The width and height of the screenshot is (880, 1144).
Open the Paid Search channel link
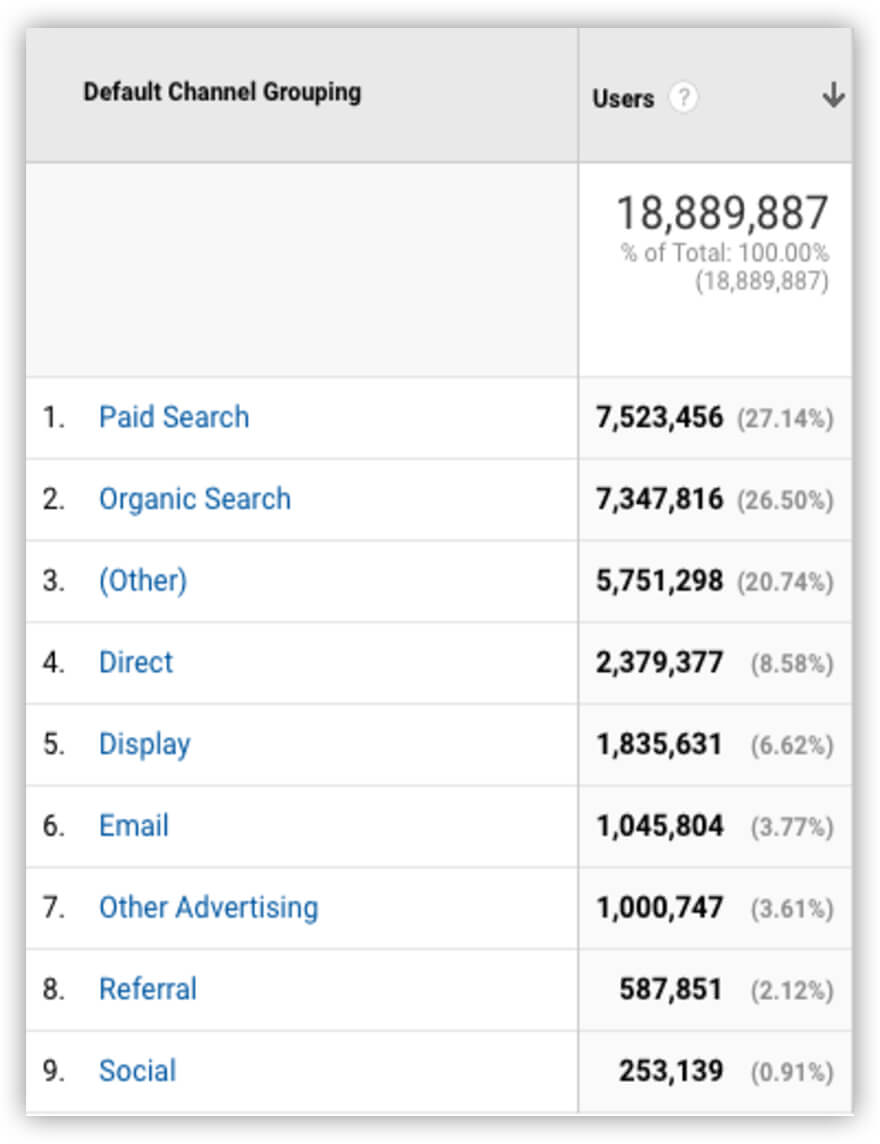coord(174,417)
